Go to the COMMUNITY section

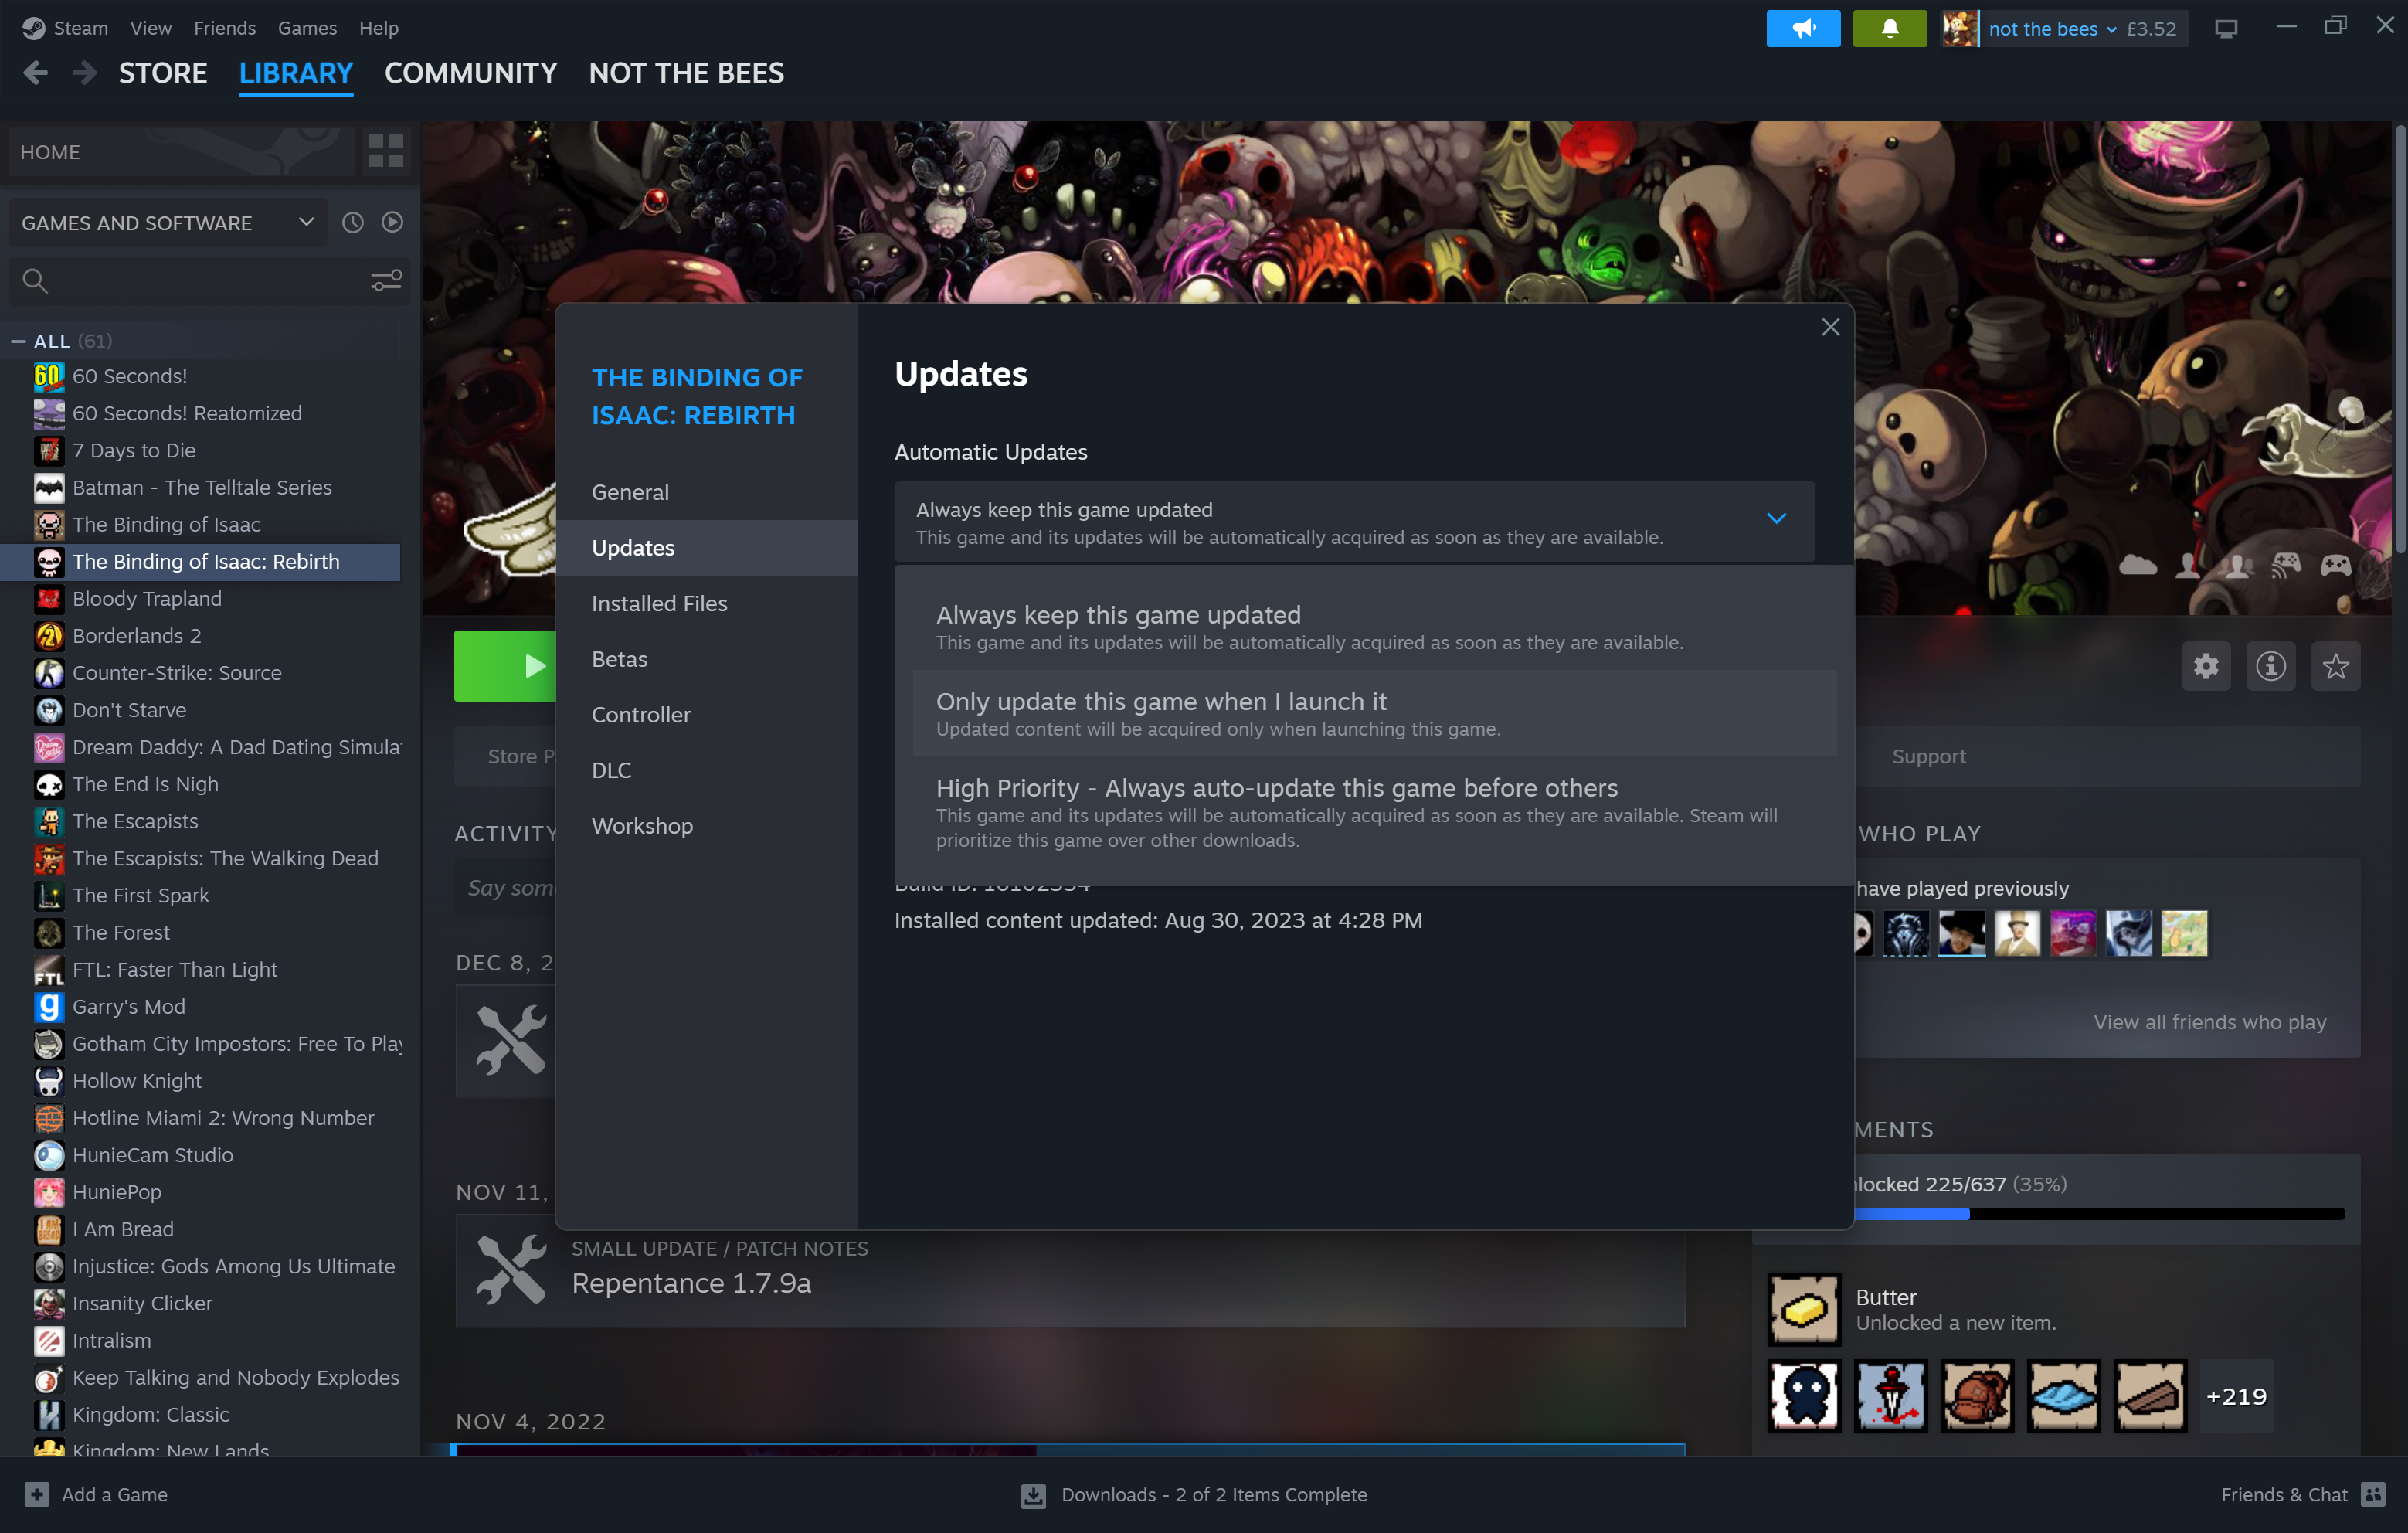(x=470, y=73)
